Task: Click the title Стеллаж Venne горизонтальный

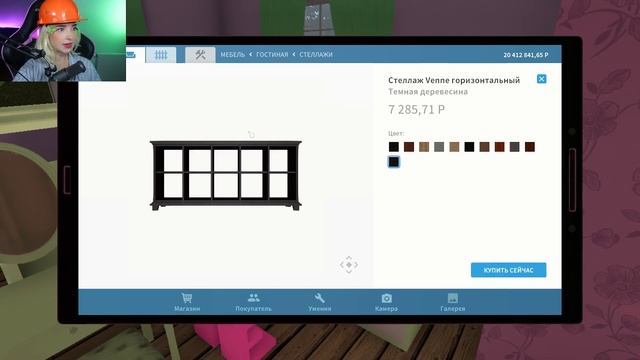Action: (454, 80)
